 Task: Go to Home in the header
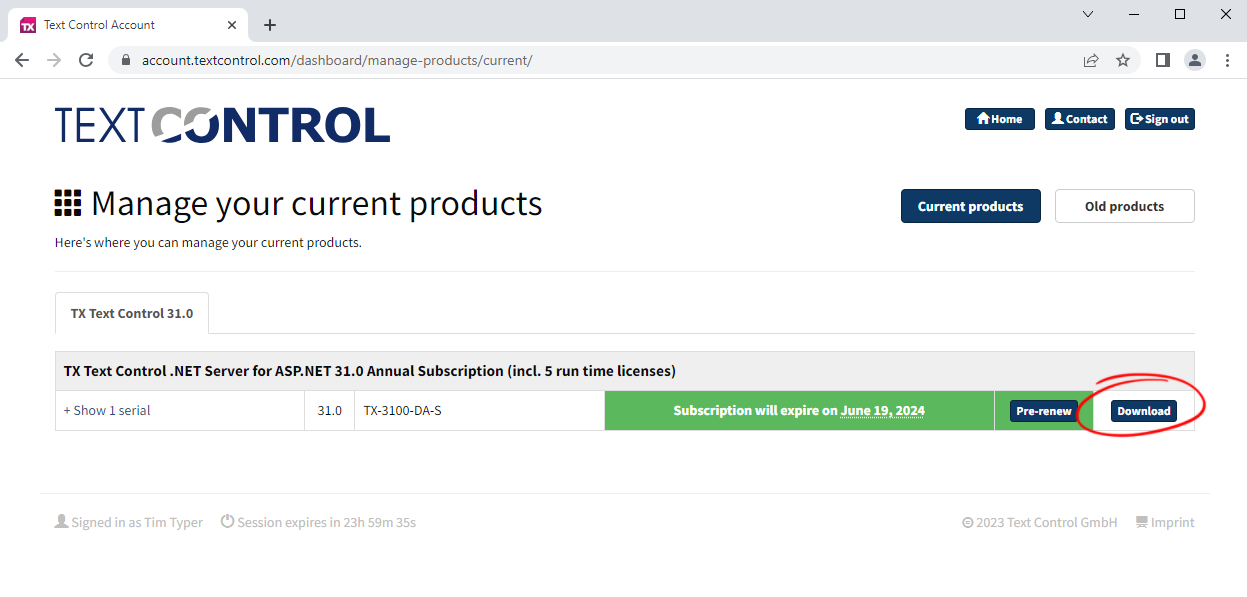999,119
